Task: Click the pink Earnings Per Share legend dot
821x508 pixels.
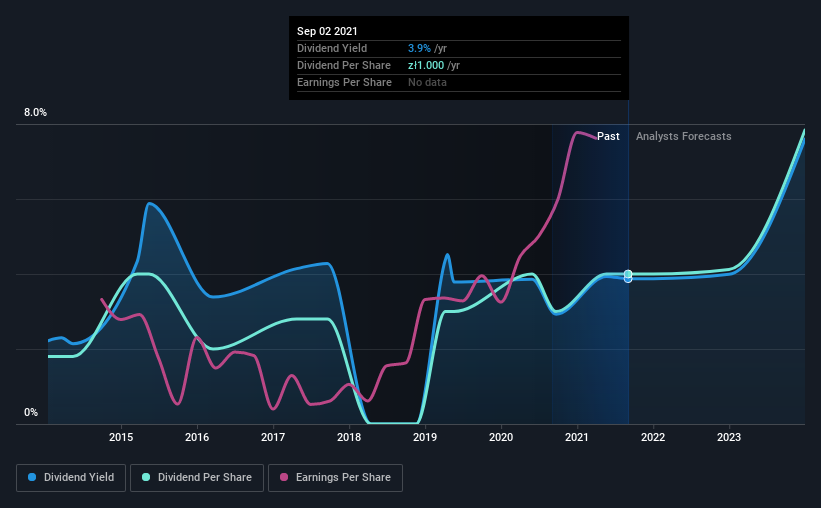Action: [x=284, y=477]
